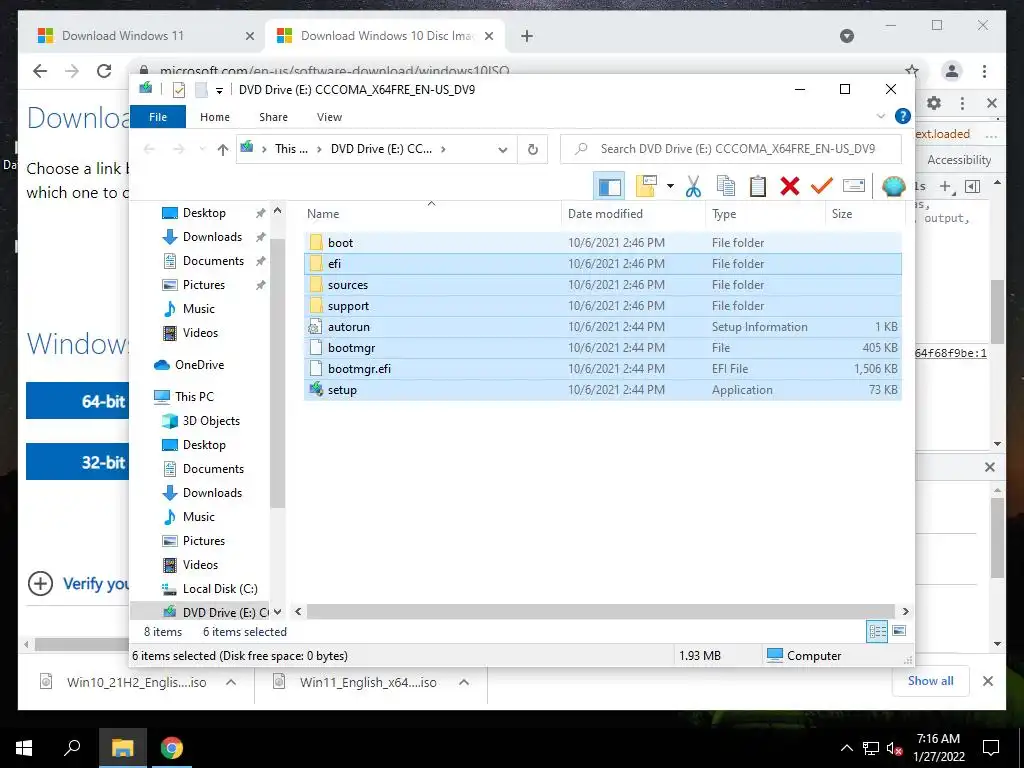1024x768 pixels.
Task: Expand chevron after This PC breadcrumb
Action: point(319,150)
